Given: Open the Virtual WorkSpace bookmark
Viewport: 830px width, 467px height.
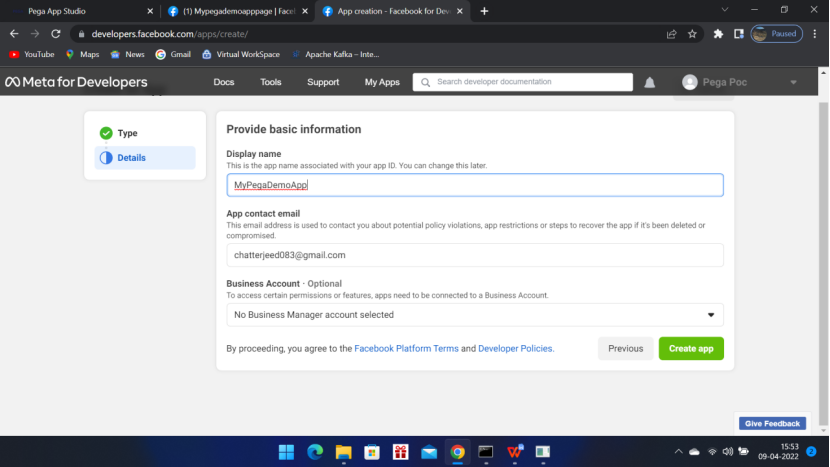Looking at the screenshot, I should click(241, 55).
